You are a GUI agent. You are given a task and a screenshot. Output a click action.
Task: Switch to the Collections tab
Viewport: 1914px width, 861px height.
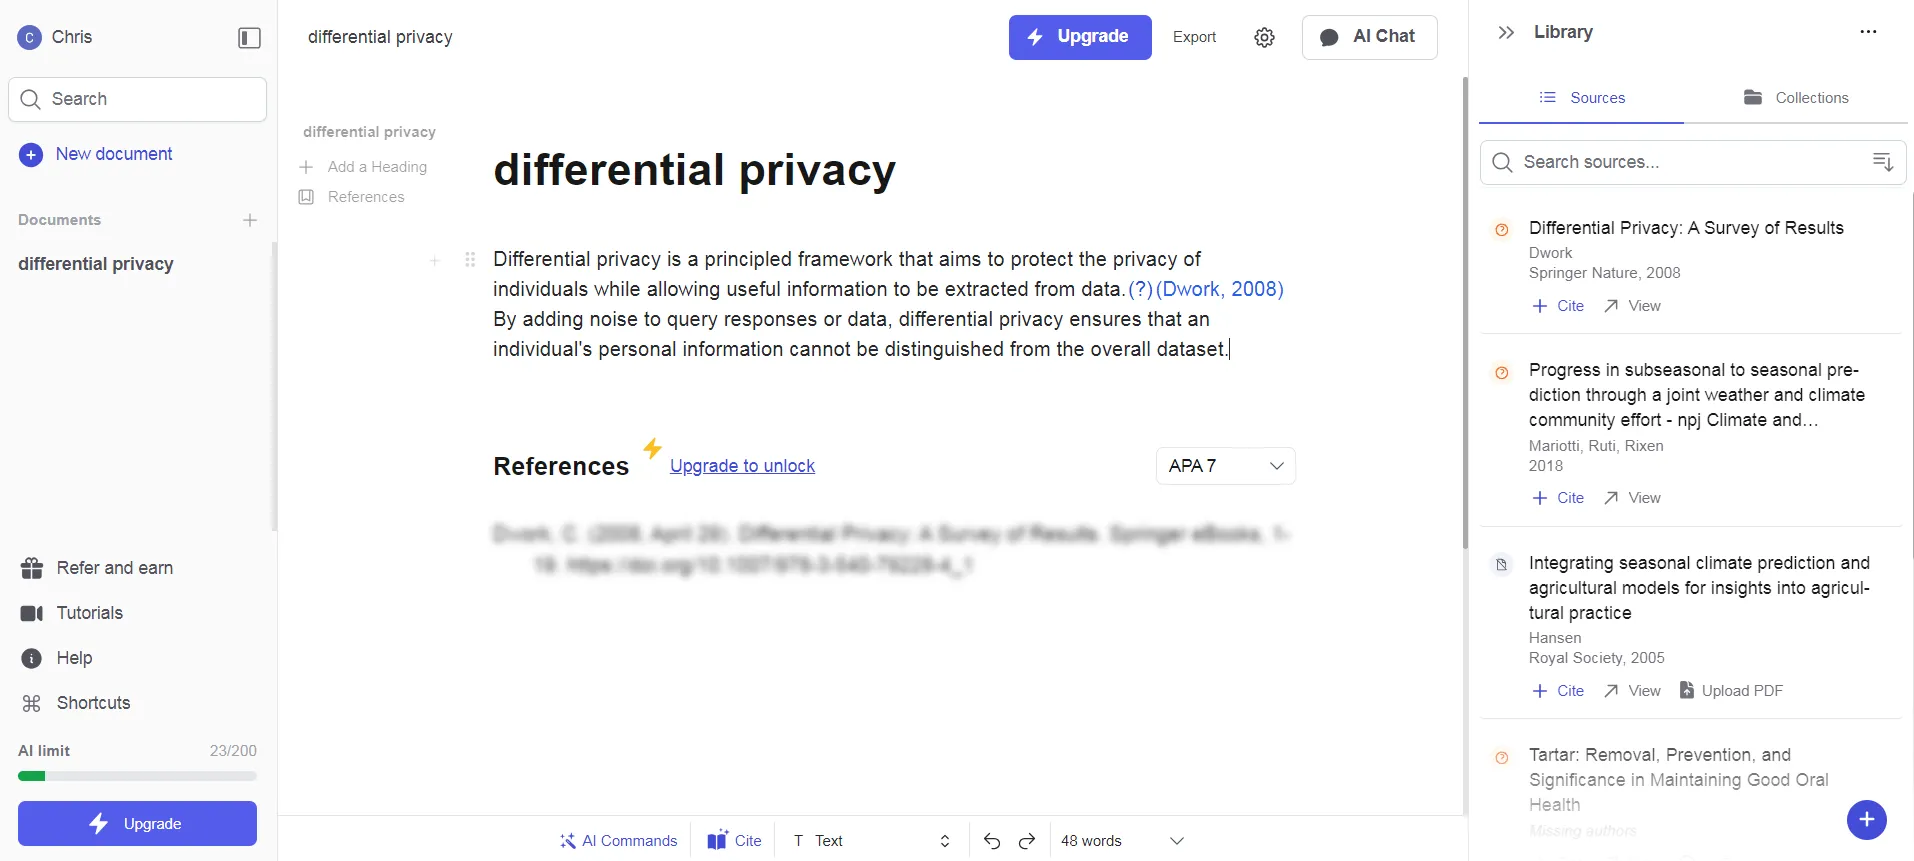pyautogui.click(x=1796, y=98)
